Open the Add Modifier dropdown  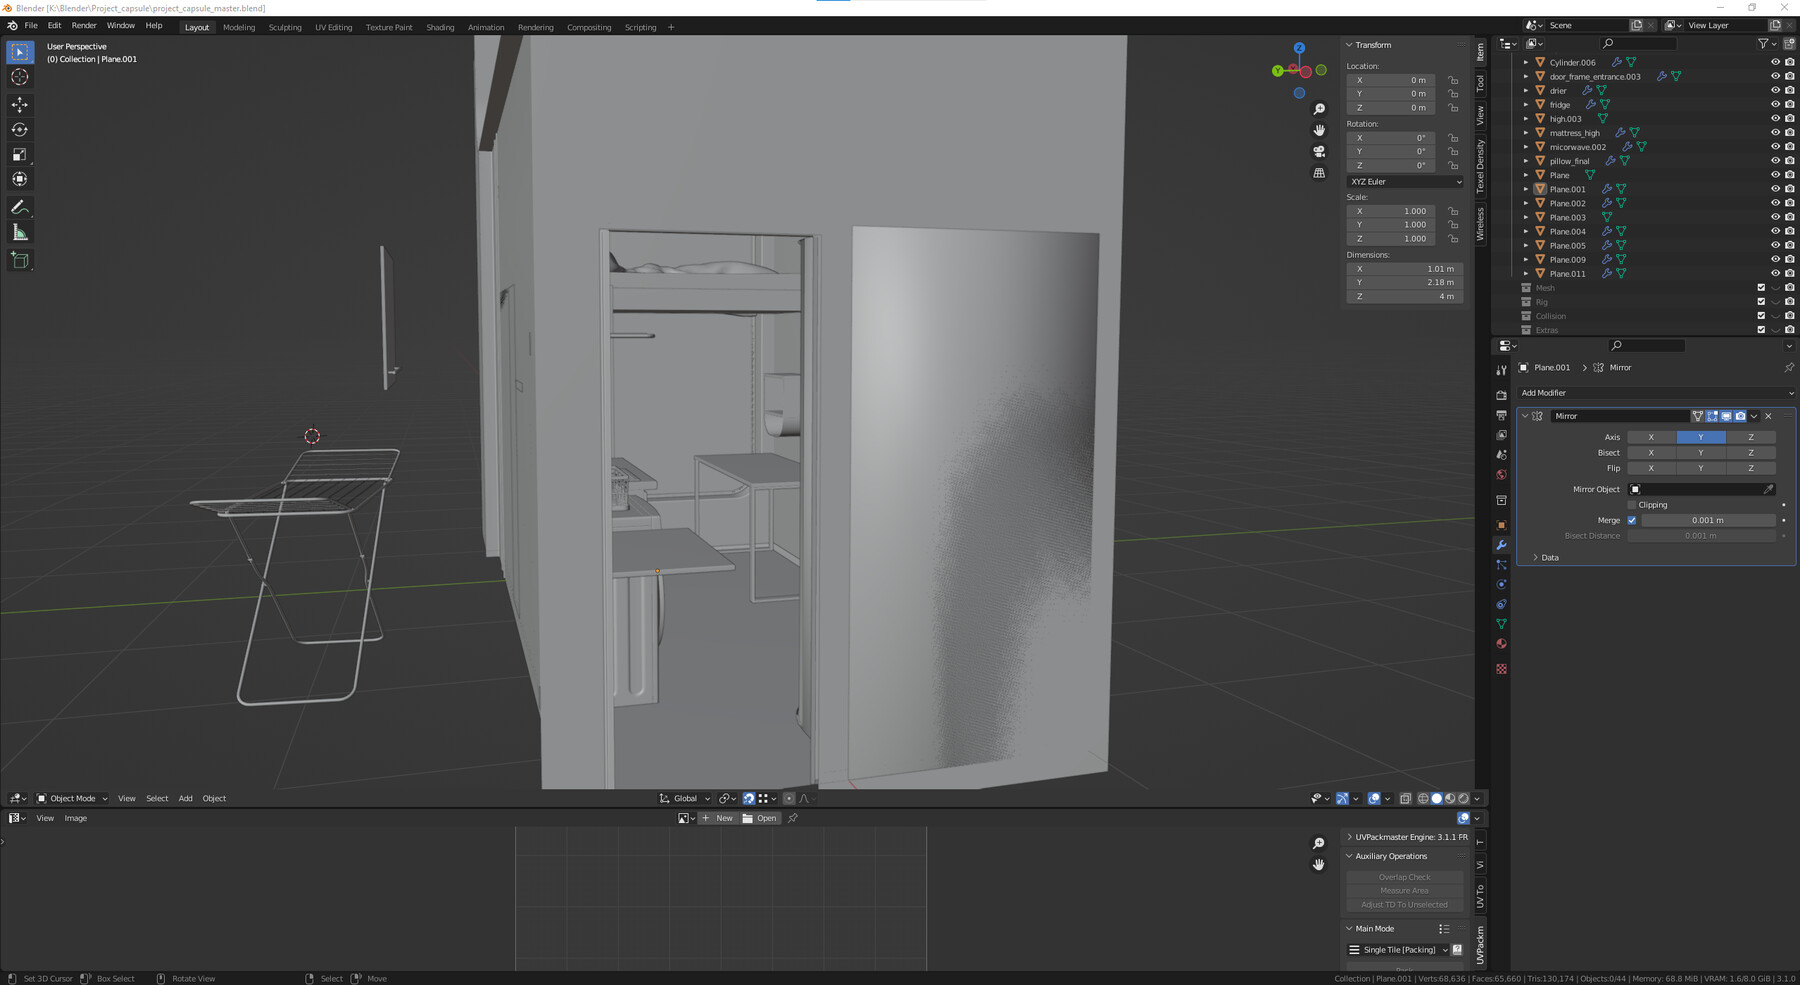coord(1654,392)
